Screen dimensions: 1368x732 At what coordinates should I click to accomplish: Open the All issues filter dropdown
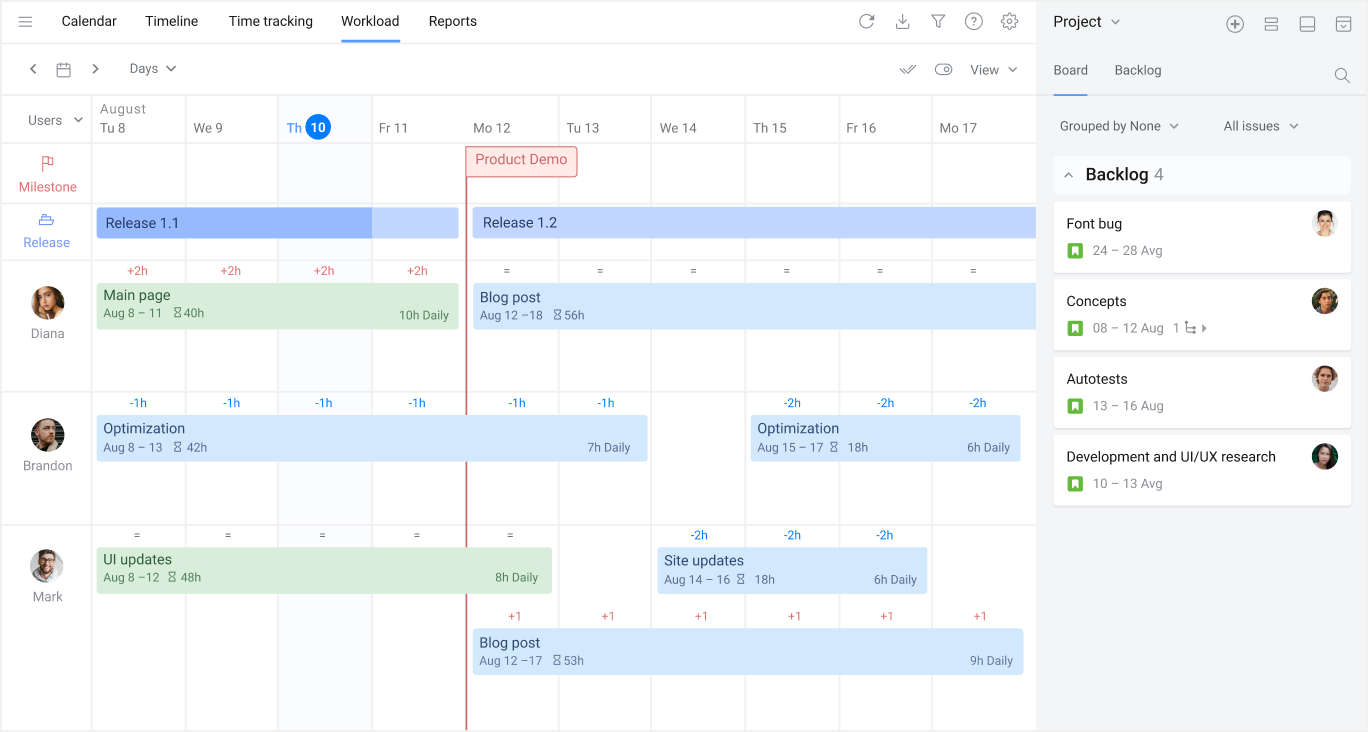point(1261,126)
